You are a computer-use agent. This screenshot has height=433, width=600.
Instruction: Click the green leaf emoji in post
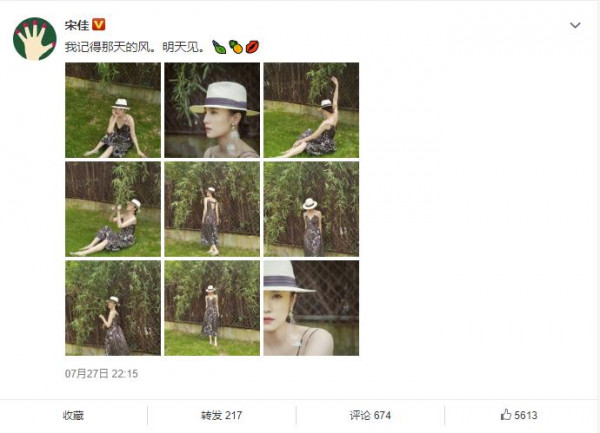pyautogui.click(x=219, y=47)
